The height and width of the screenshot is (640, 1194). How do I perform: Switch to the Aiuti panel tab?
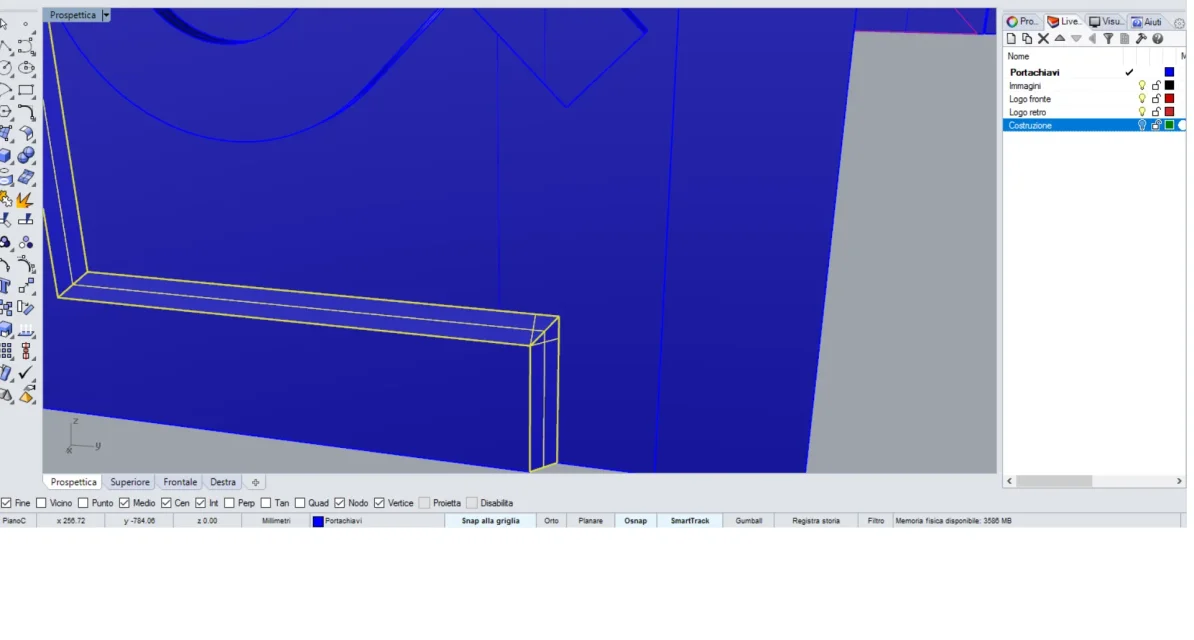[1147, 22]
